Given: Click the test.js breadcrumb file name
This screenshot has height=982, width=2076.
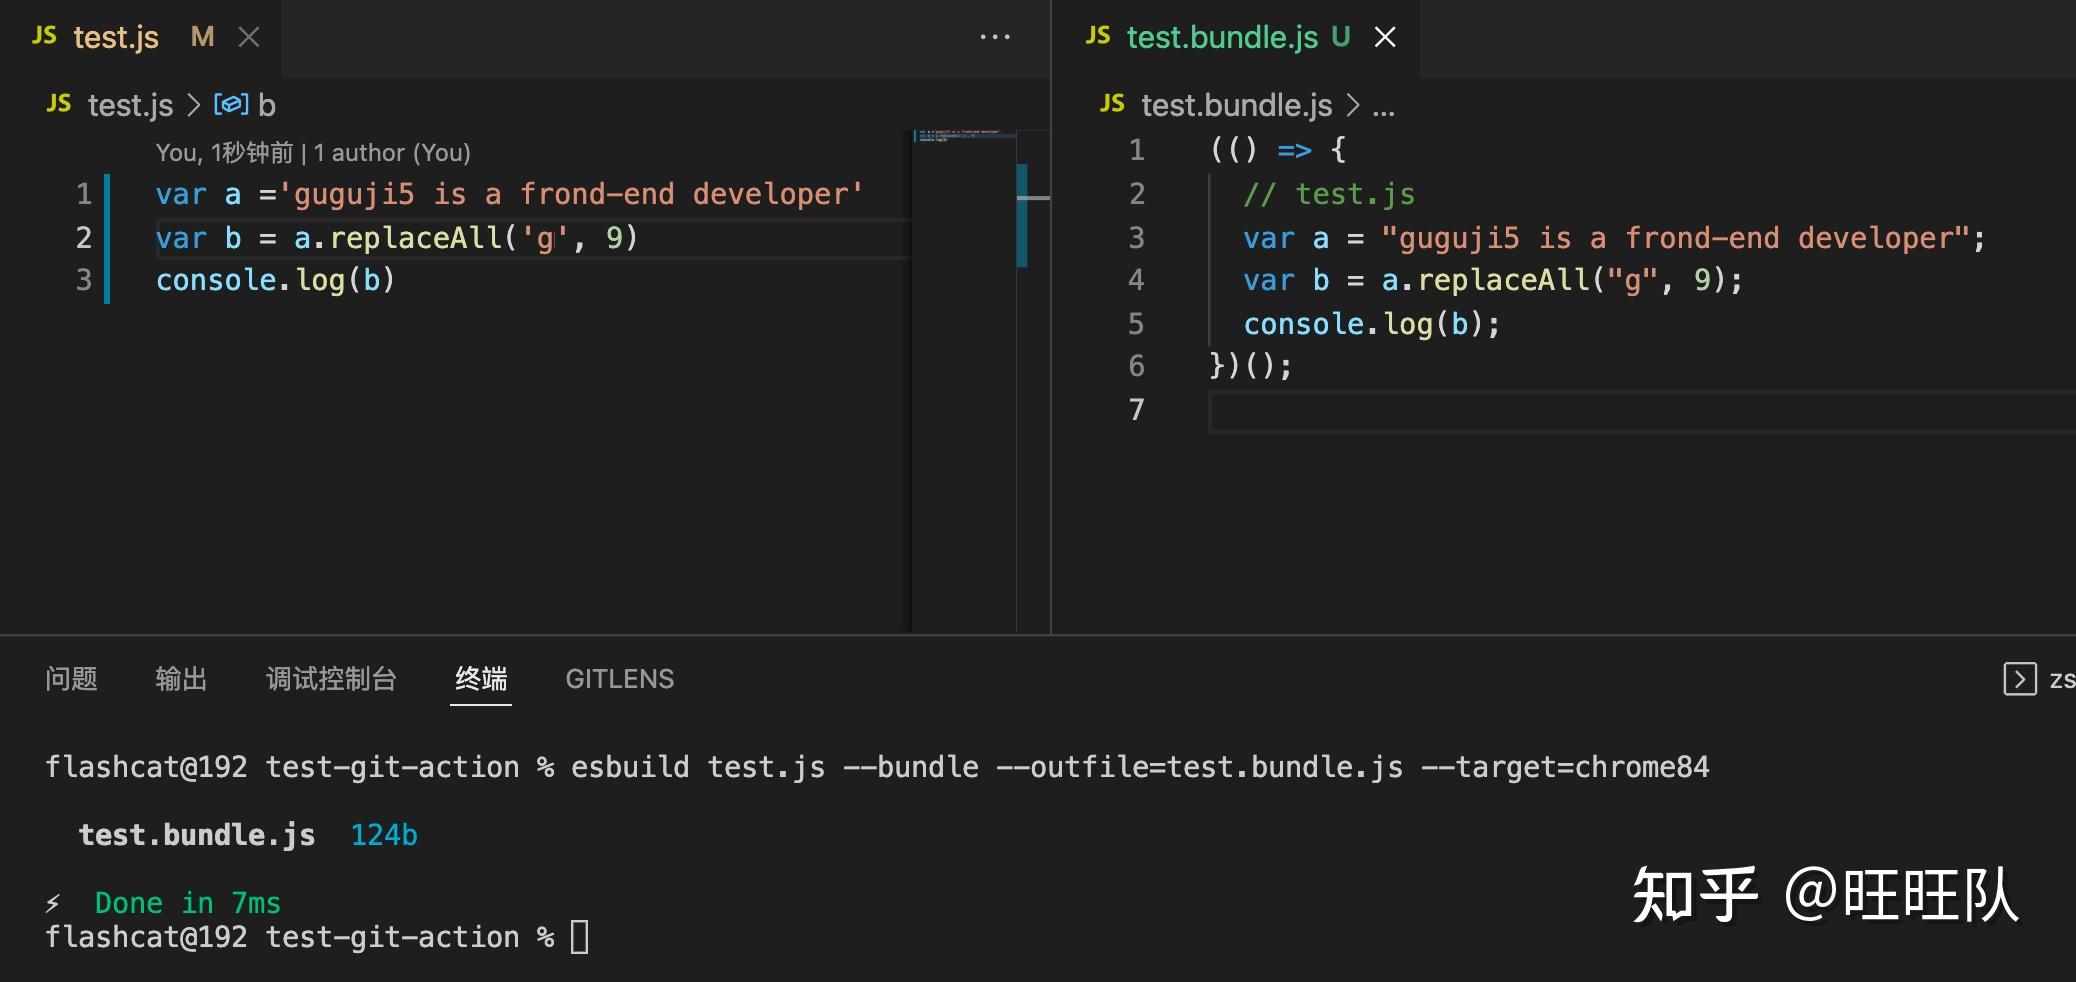Looking at the screenshot, I should point(130,105).
